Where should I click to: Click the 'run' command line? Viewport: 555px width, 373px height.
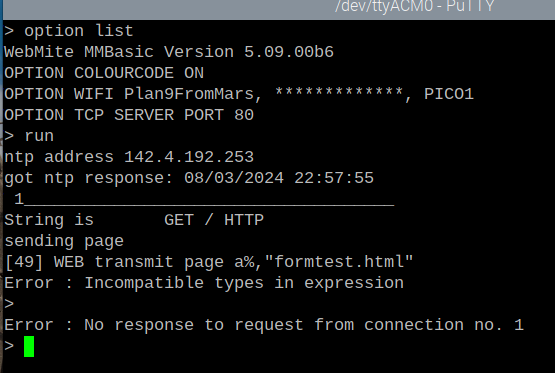pos(29,136)
